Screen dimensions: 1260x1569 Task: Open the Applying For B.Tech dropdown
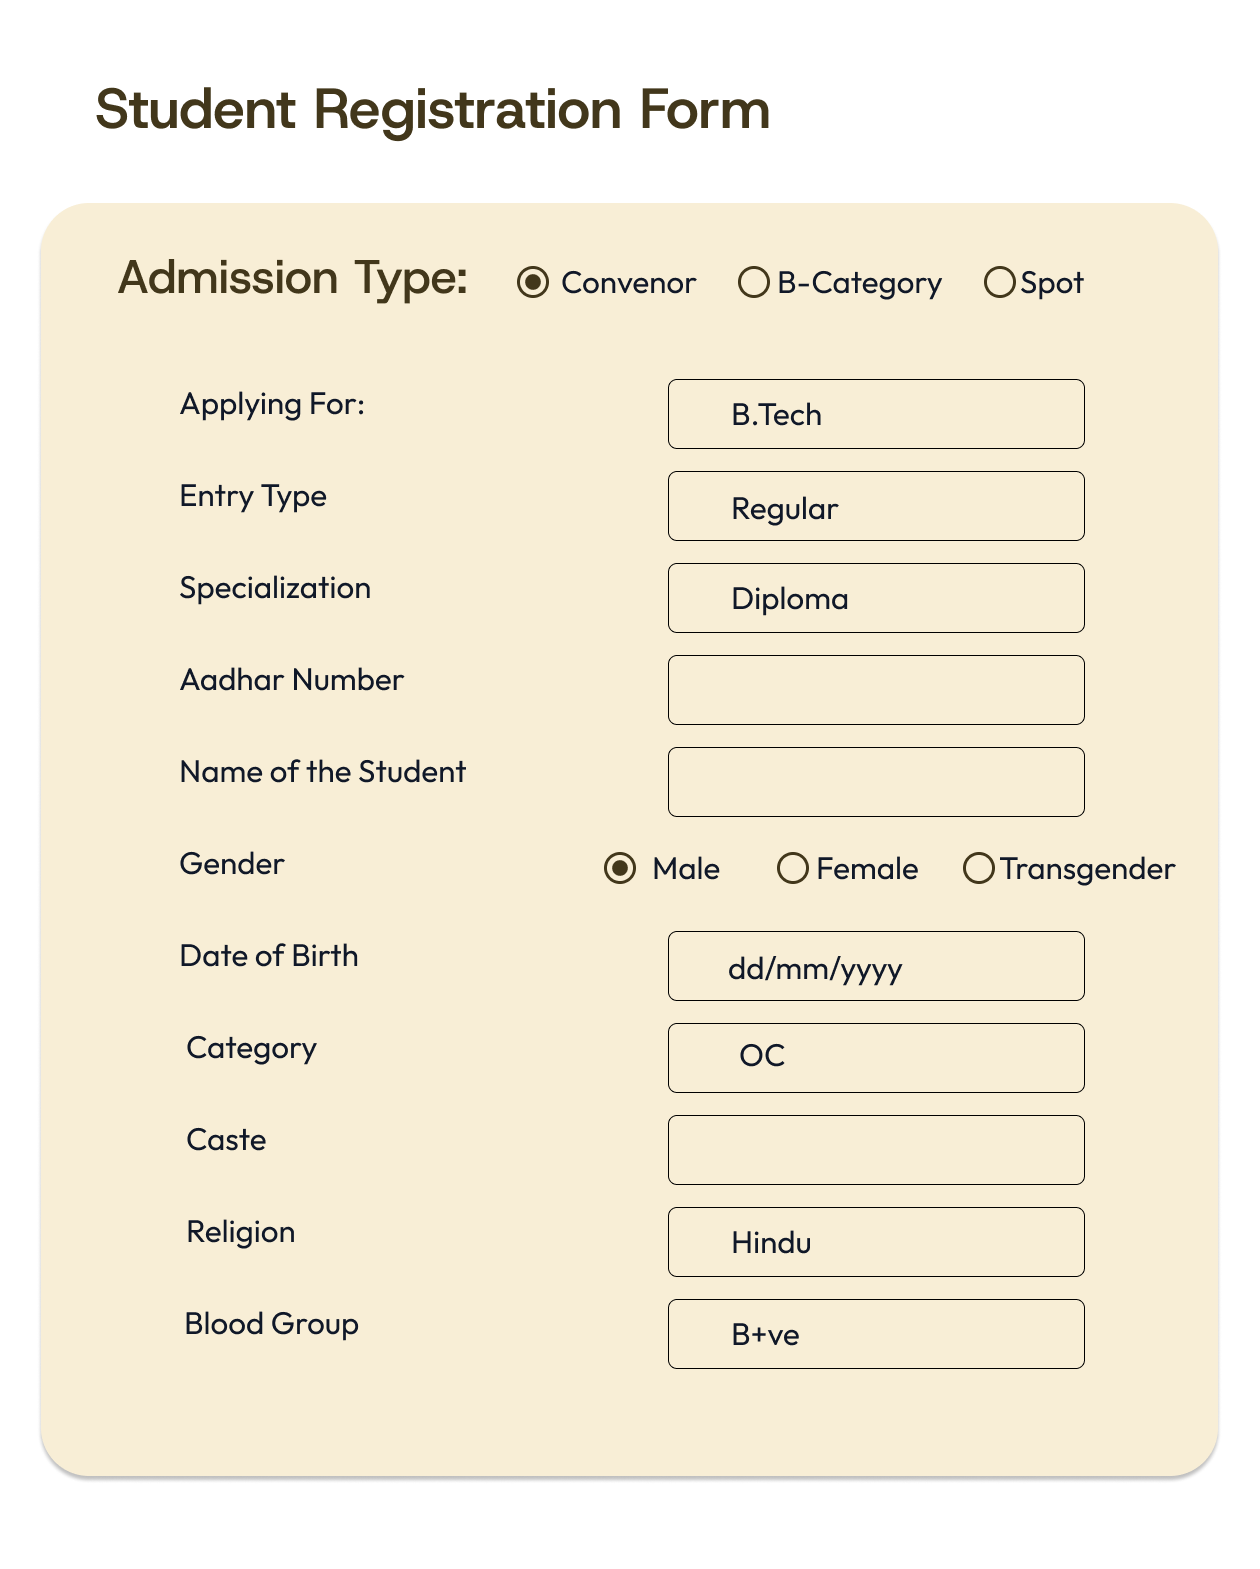876,414
